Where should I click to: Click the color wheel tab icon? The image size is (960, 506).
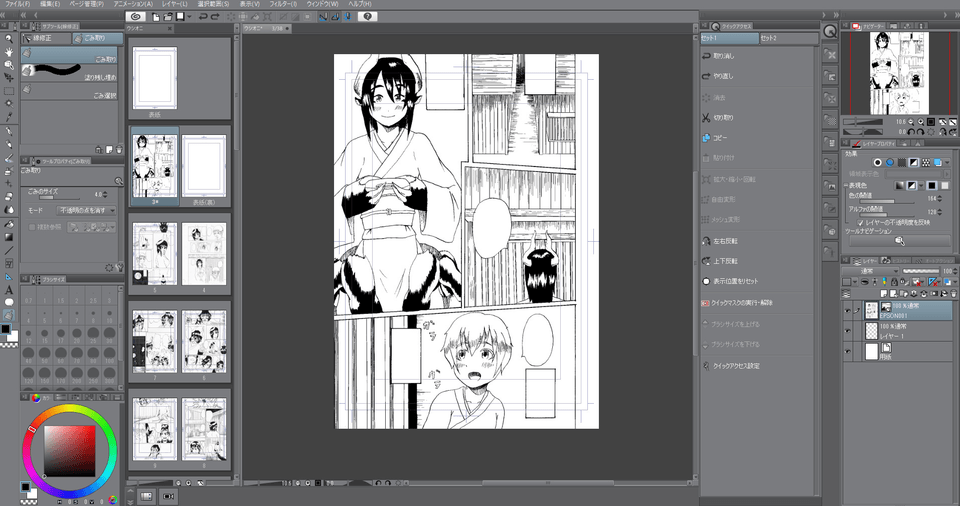pos(36,398)
